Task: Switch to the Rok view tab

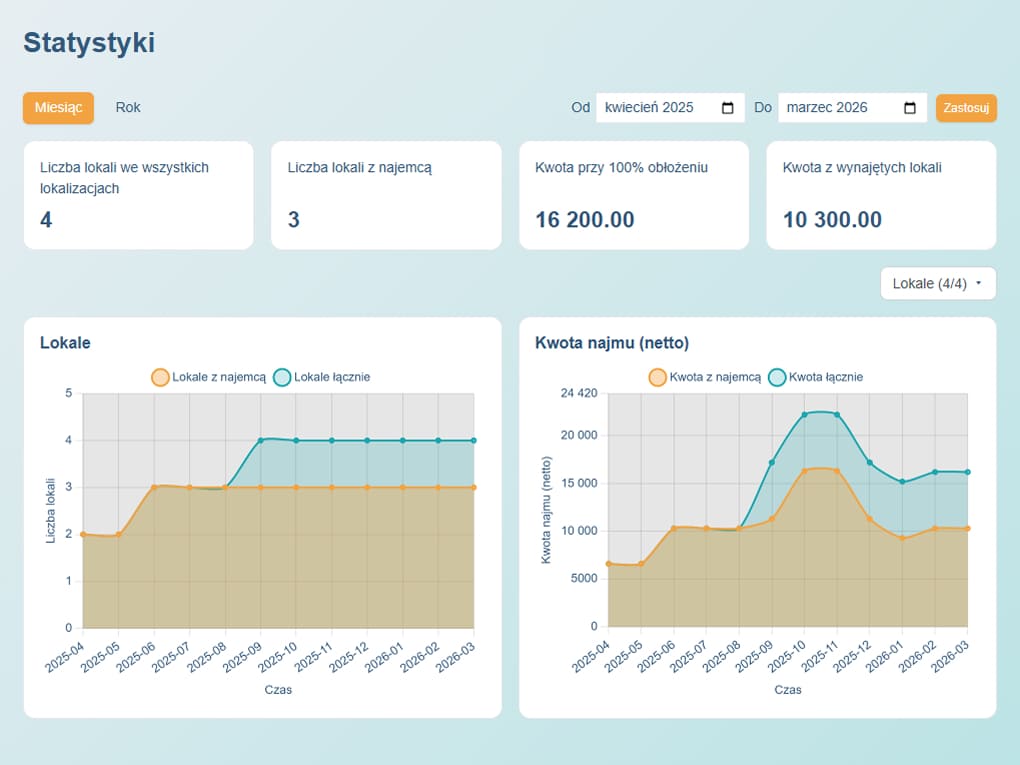Action: (128, 108)
